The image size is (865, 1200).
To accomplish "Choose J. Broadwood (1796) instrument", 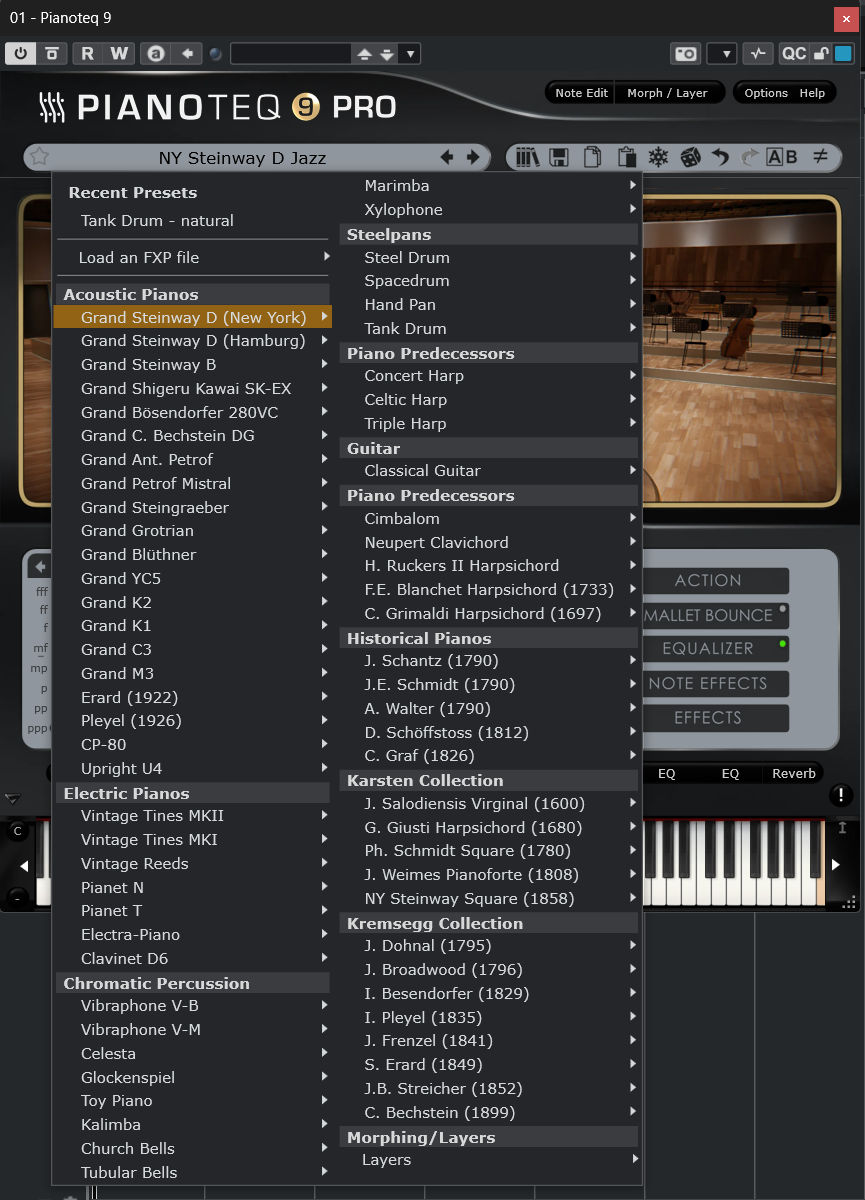I will click(489, 970).
